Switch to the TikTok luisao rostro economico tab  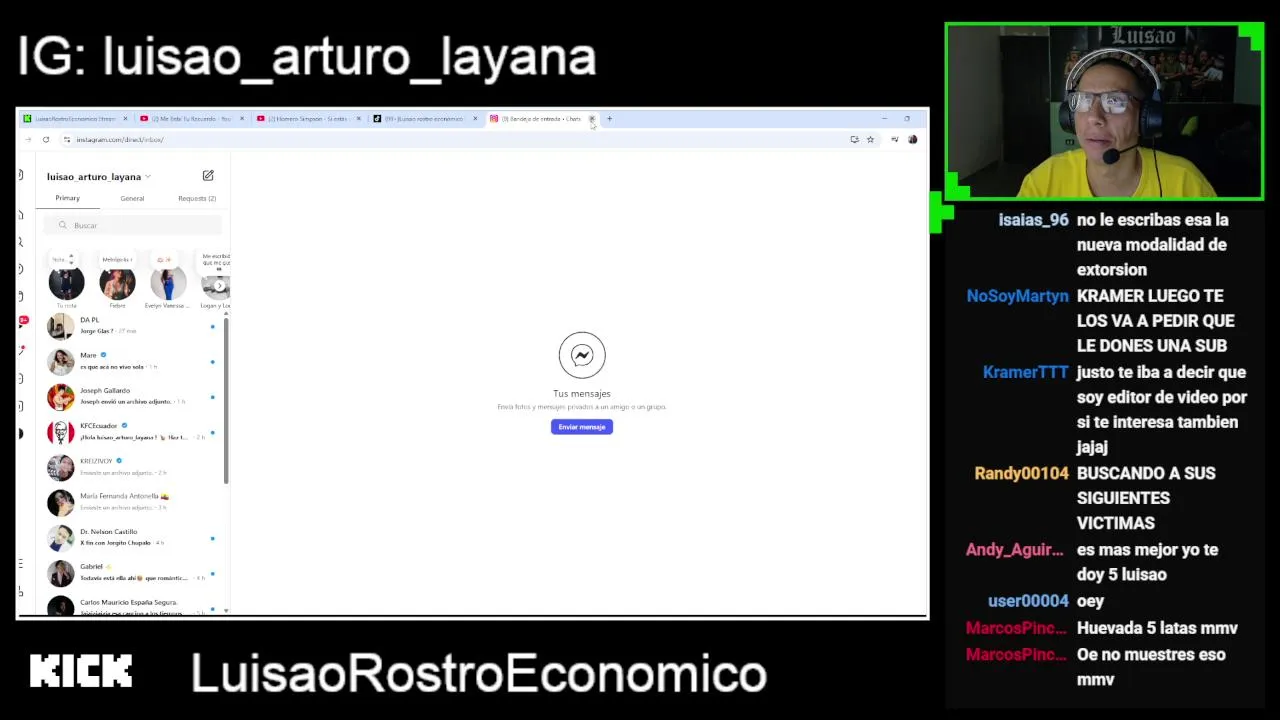coord(425,119)
